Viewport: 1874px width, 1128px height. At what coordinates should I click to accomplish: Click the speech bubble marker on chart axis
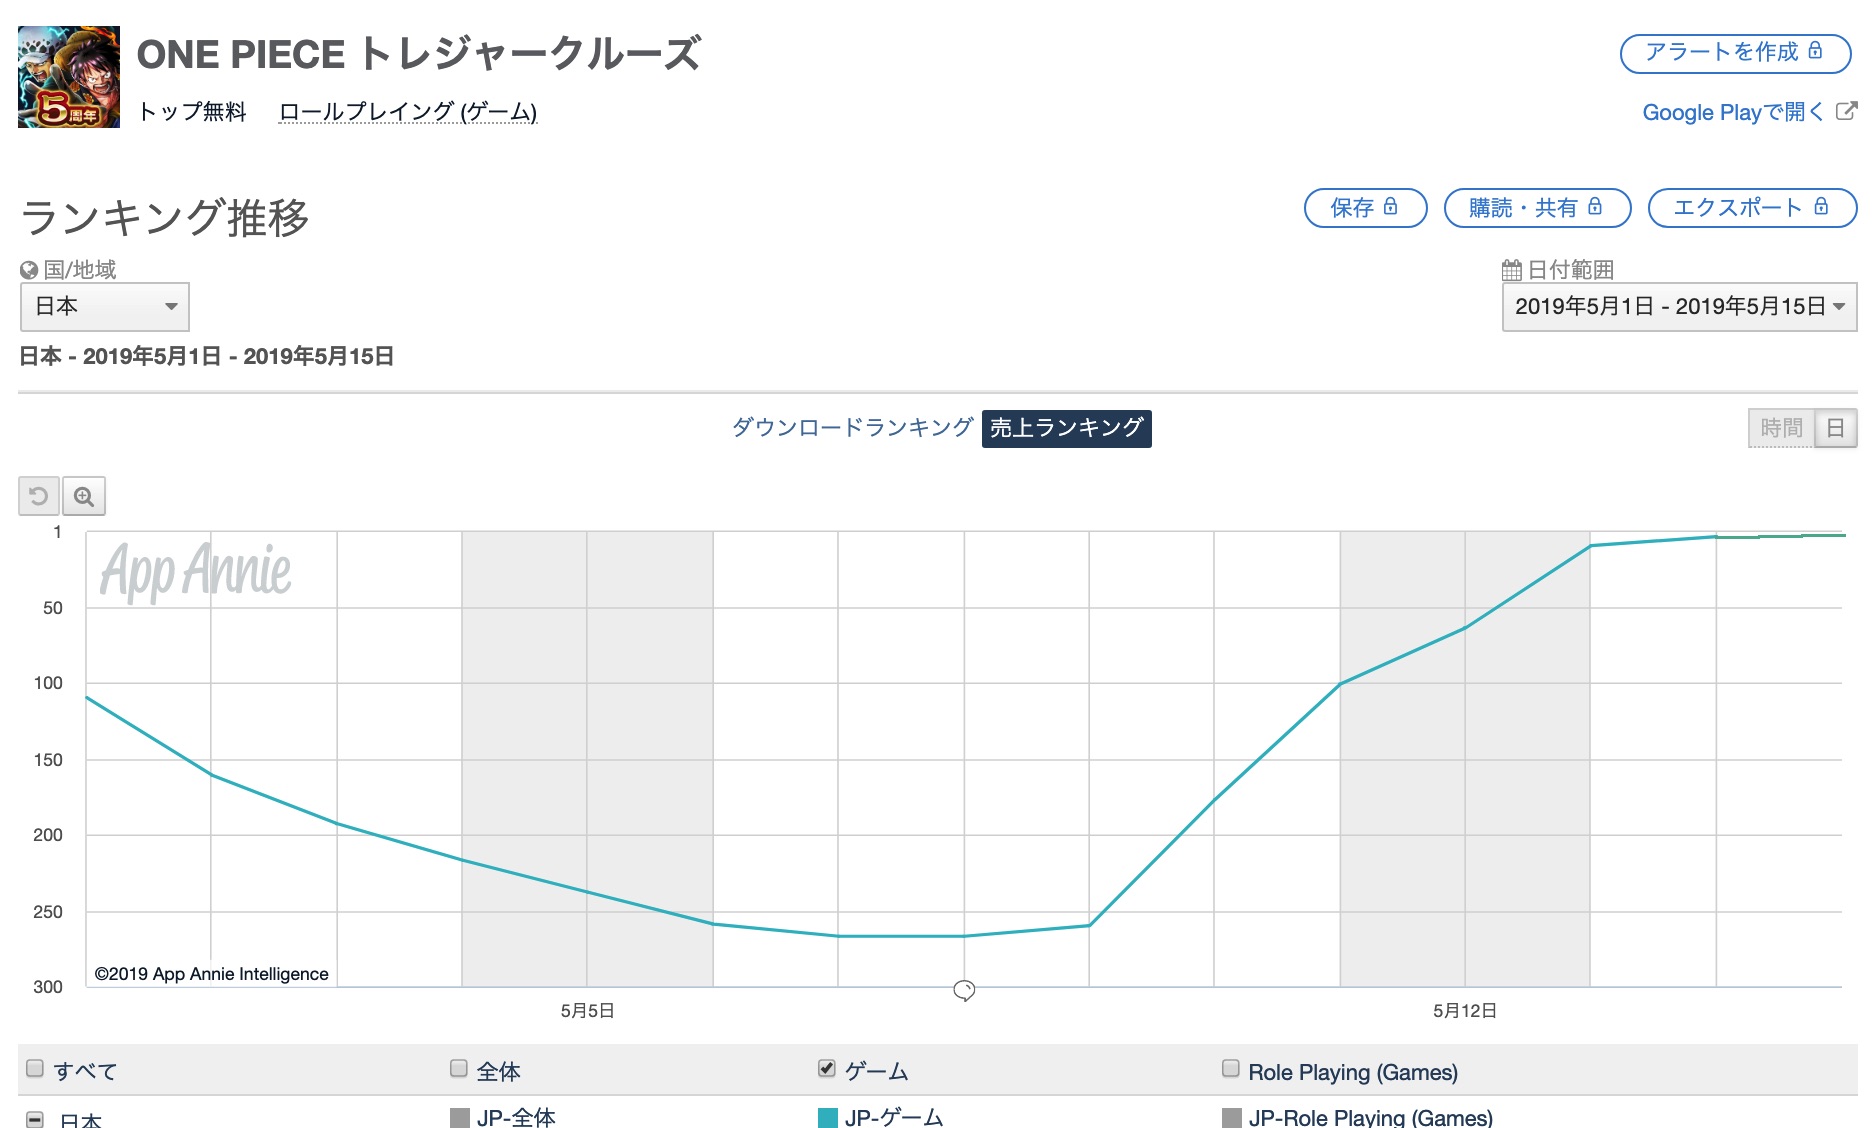point(964,990)
